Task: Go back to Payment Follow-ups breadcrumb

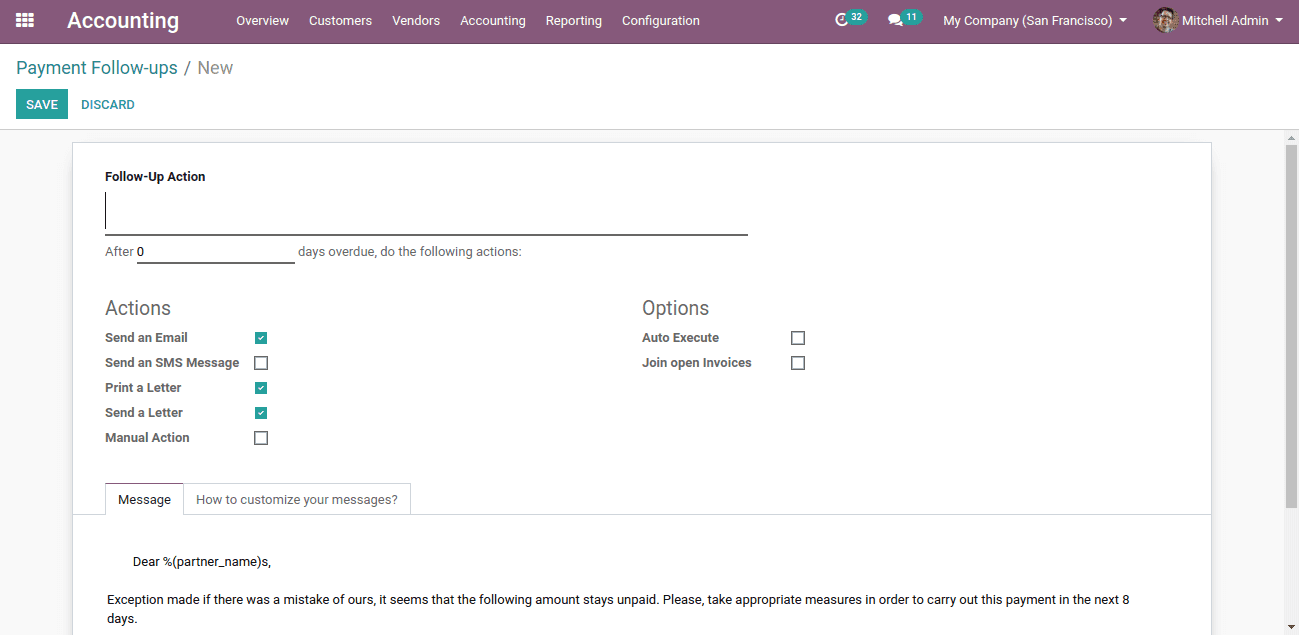Action: (97, 68)
